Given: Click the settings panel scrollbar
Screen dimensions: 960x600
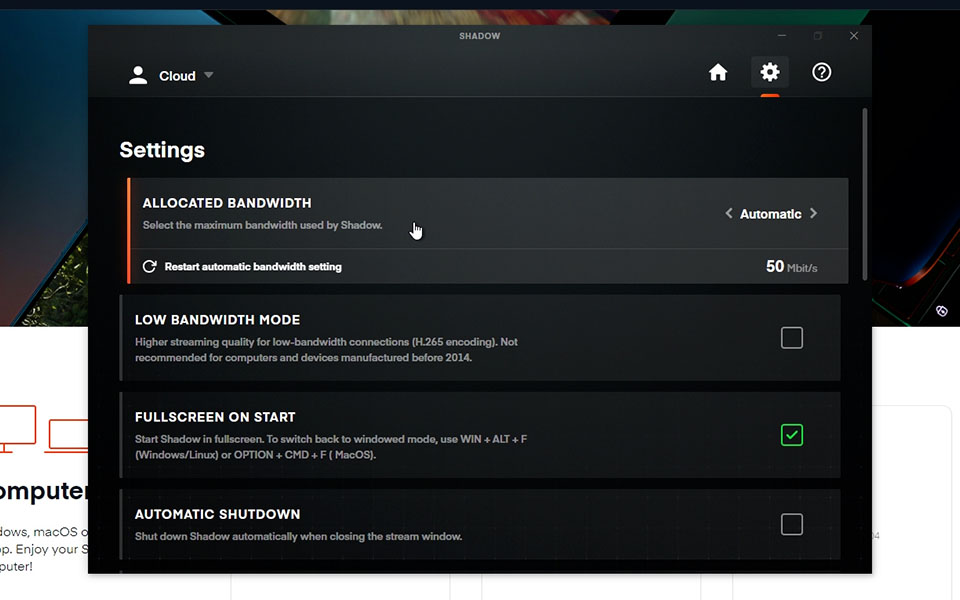Looking at the screenshot, I should (864, 194).
